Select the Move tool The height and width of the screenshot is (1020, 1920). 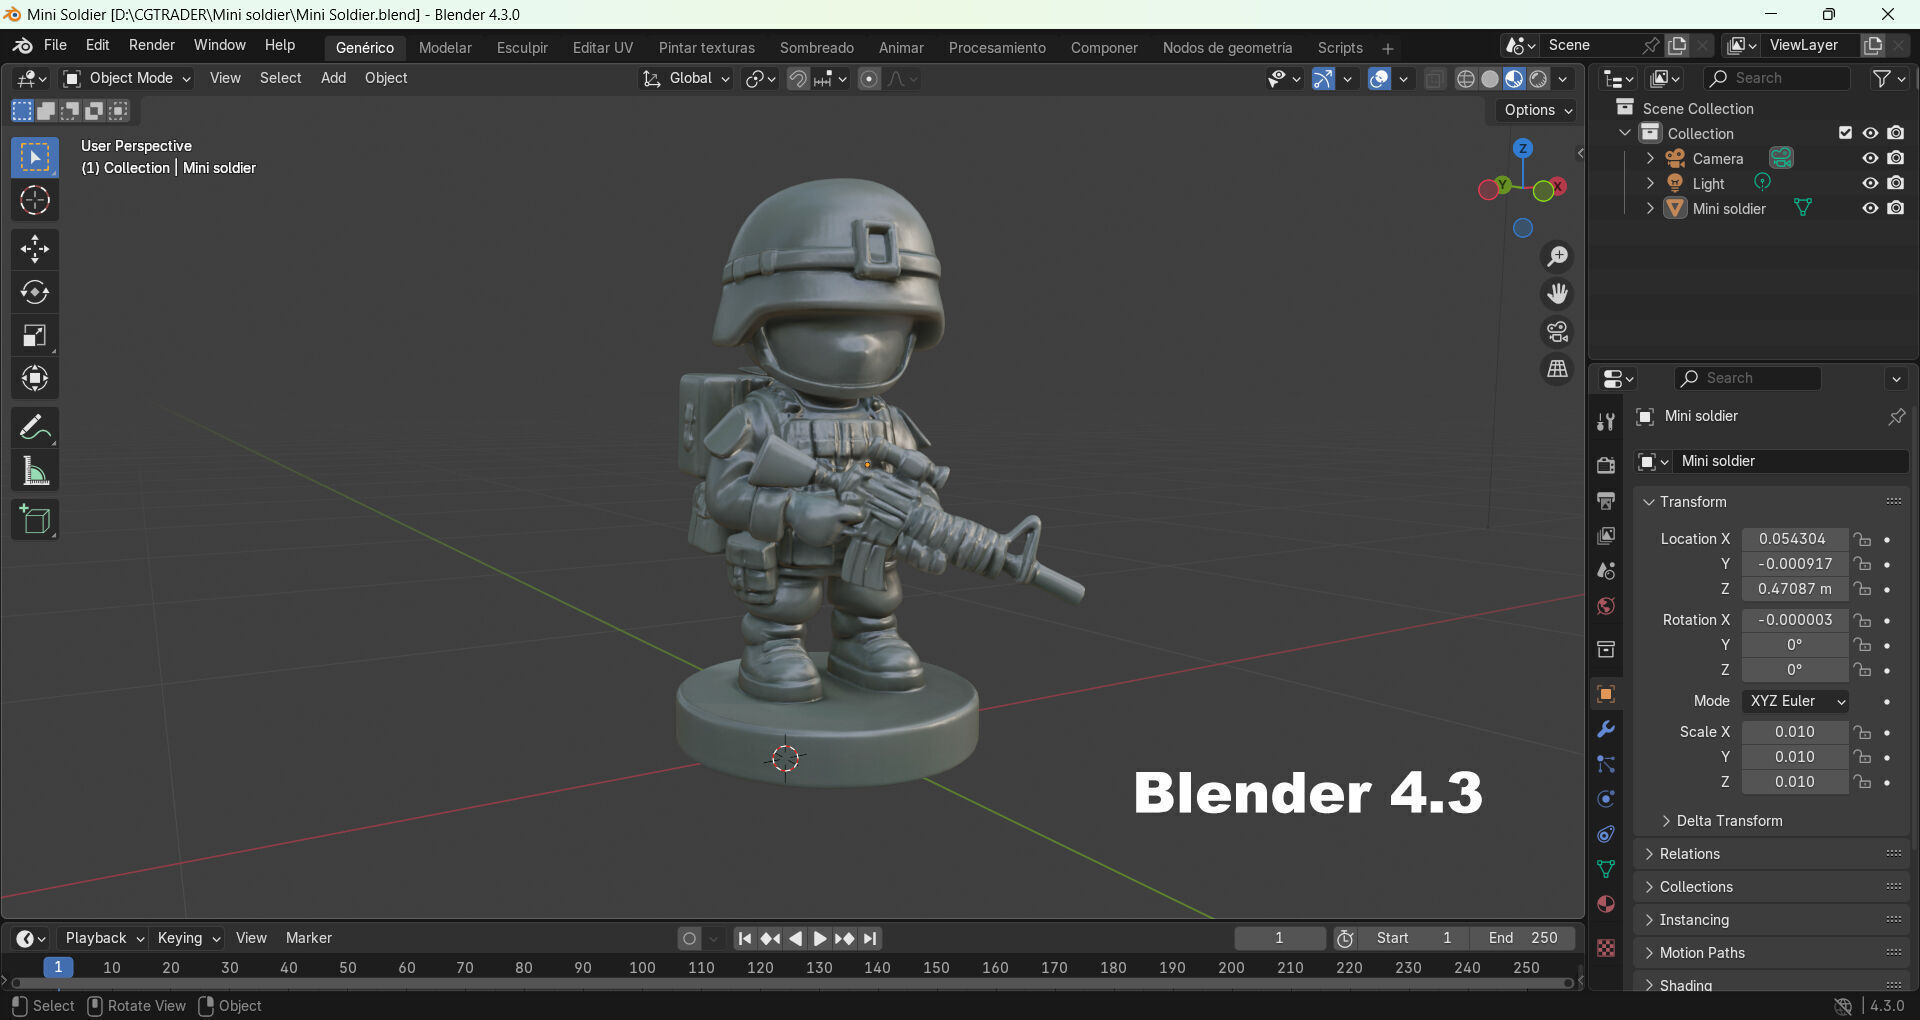pos(35,249)
